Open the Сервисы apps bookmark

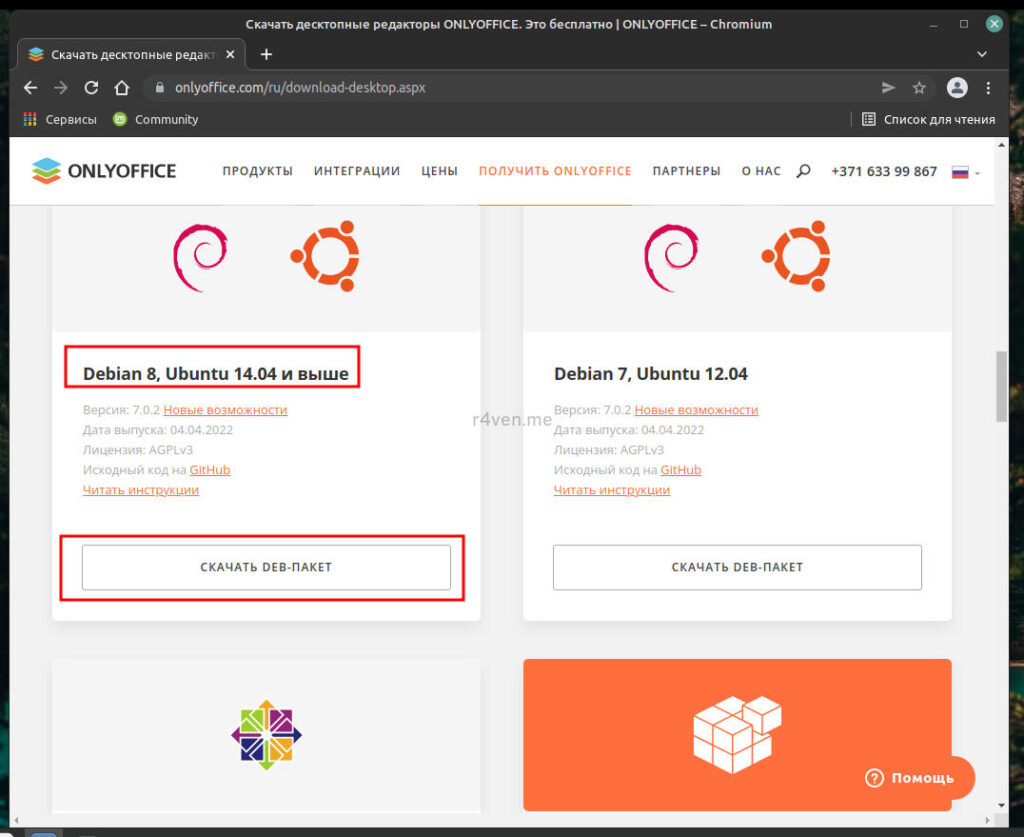tap(60, 119)
